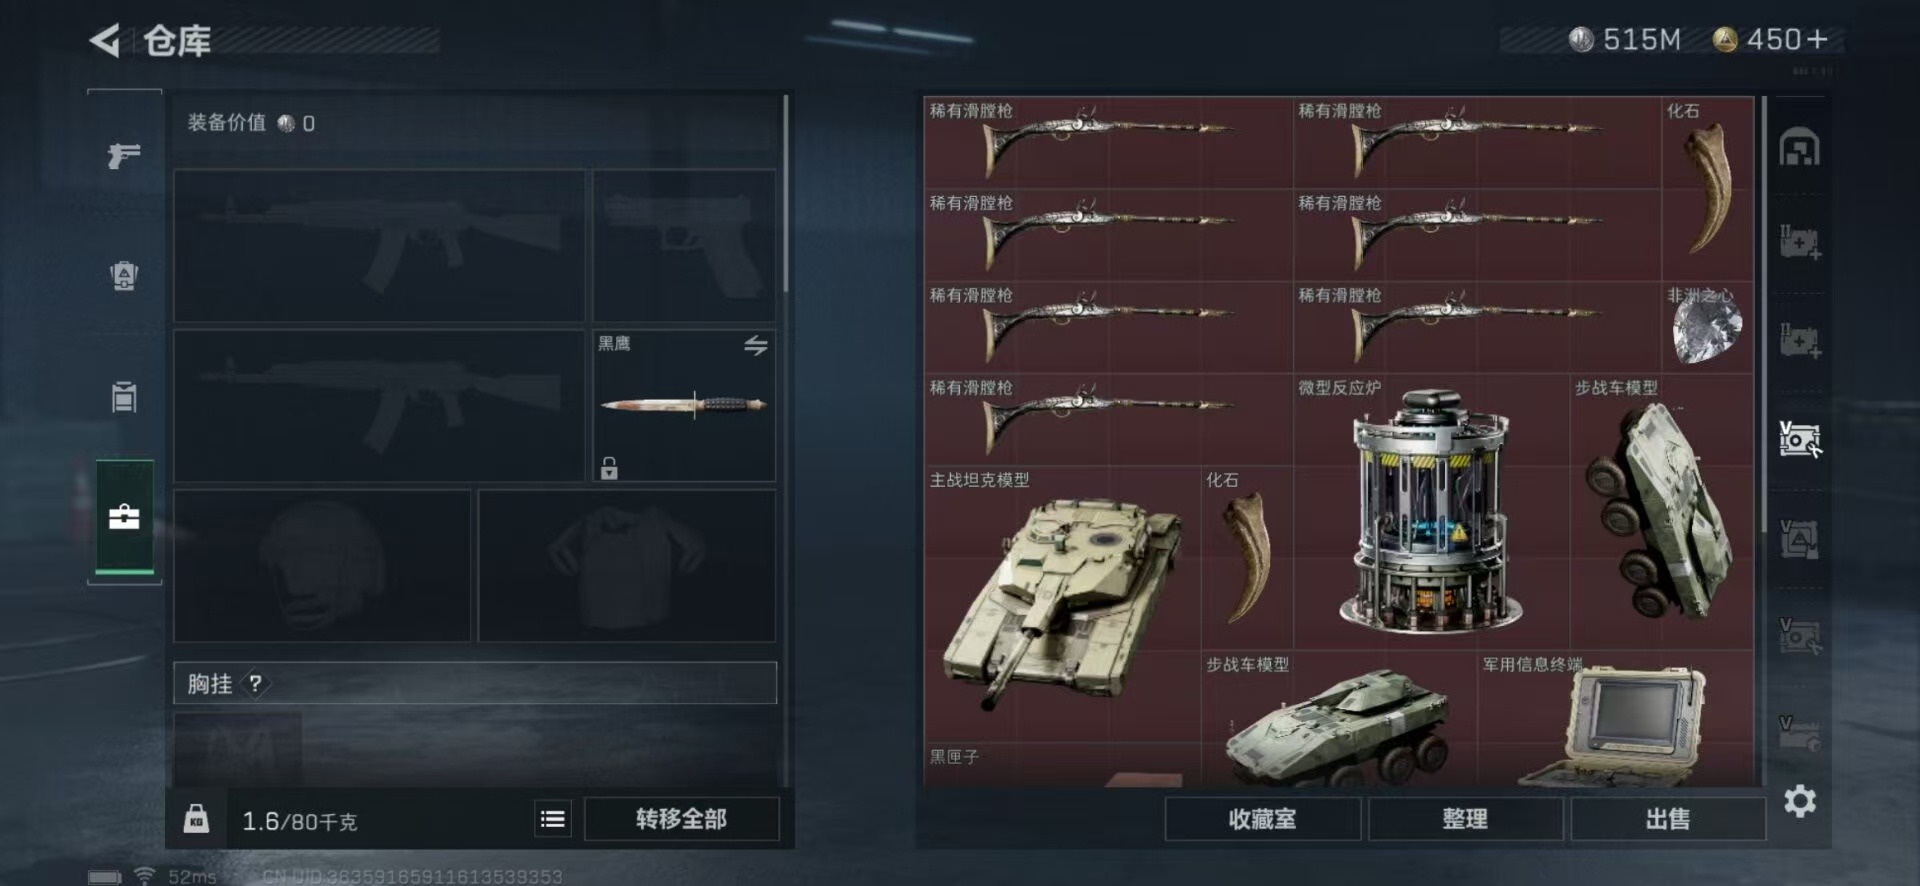1920x886 pixels.
Task: Select the active briefcase sidebar tab
Action: 124,517
